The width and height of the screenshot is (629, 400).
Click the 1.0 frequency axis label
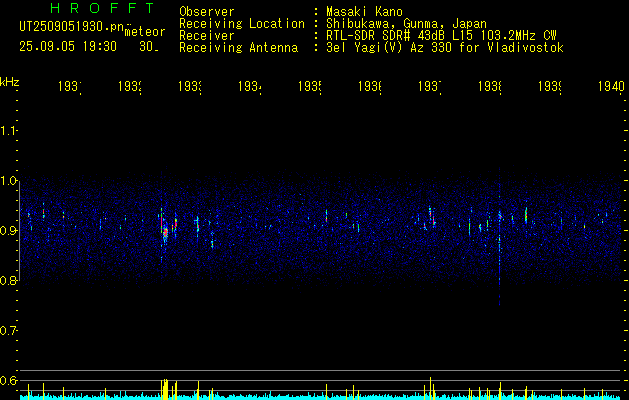tap(8, 181)
